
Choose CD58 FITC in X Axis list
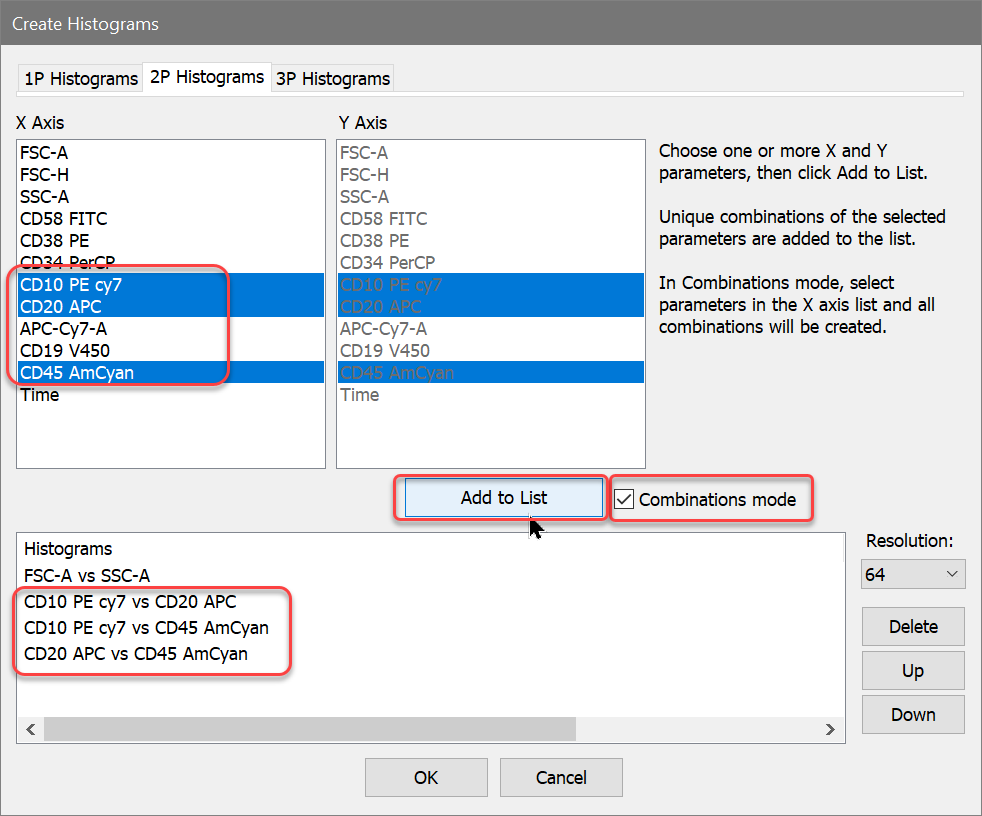[64, 219]
